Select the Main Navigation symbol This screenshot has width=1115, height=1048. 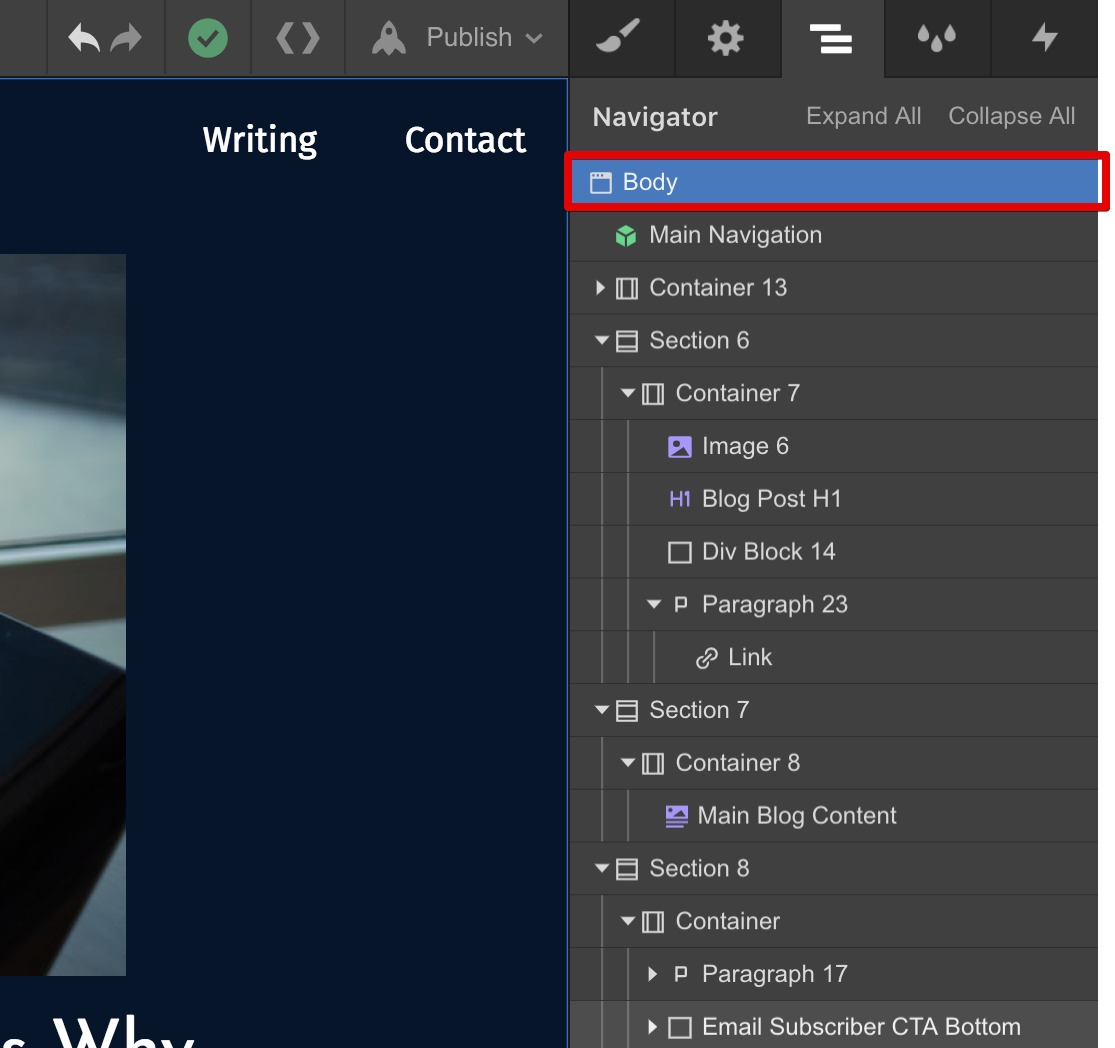(x=735, y=235)
